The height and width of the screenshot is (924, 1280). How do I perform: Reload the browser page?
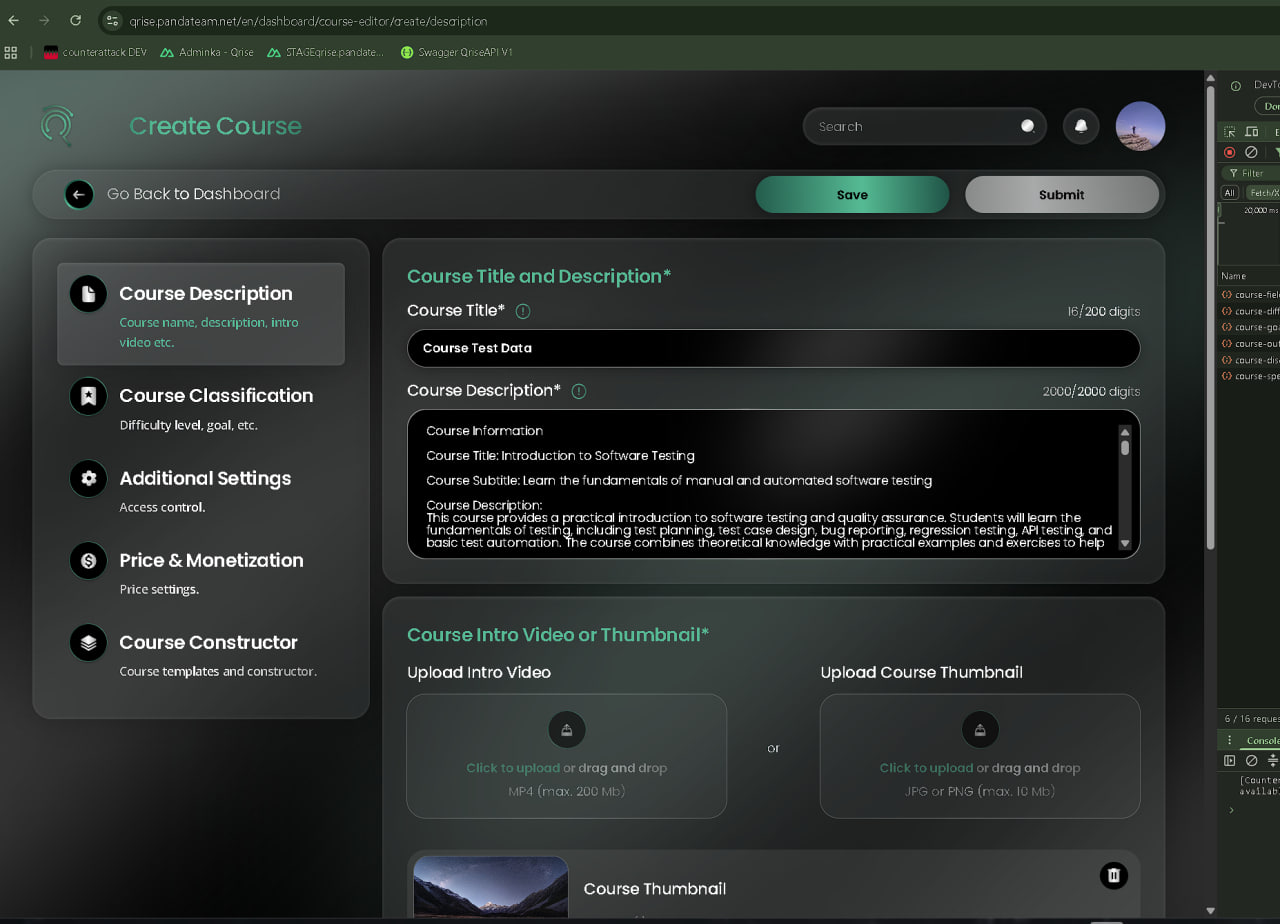tap(76, 20)
